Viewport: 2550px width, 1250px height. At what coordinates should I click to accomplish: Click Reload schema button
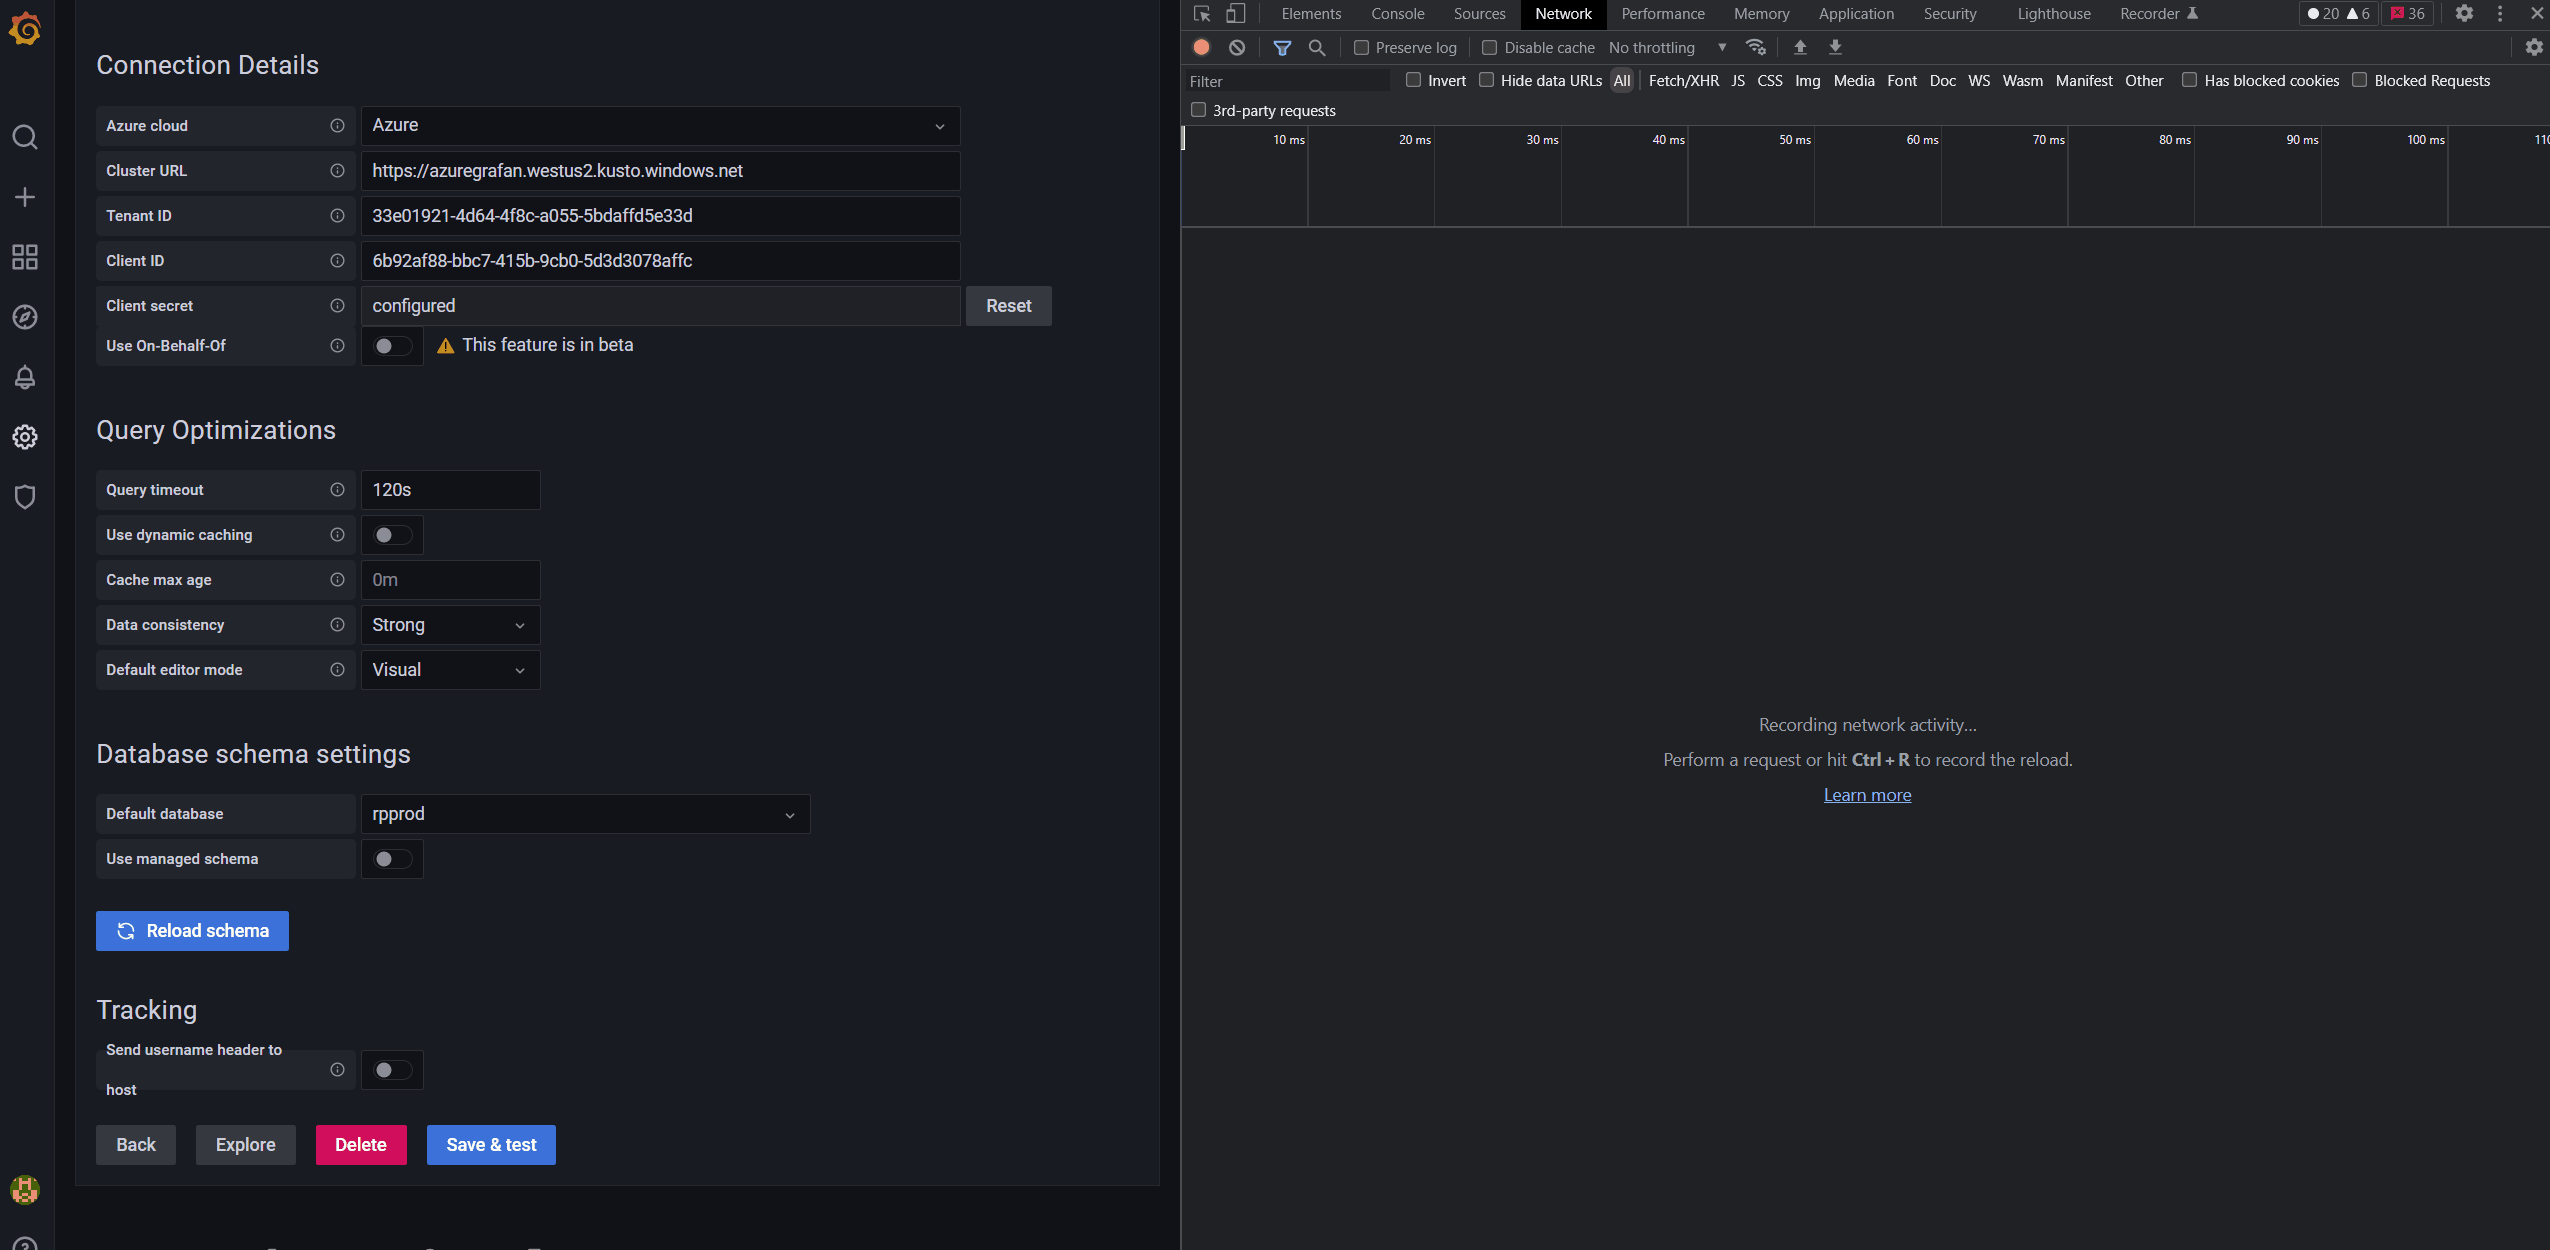[x=192, y=931]
